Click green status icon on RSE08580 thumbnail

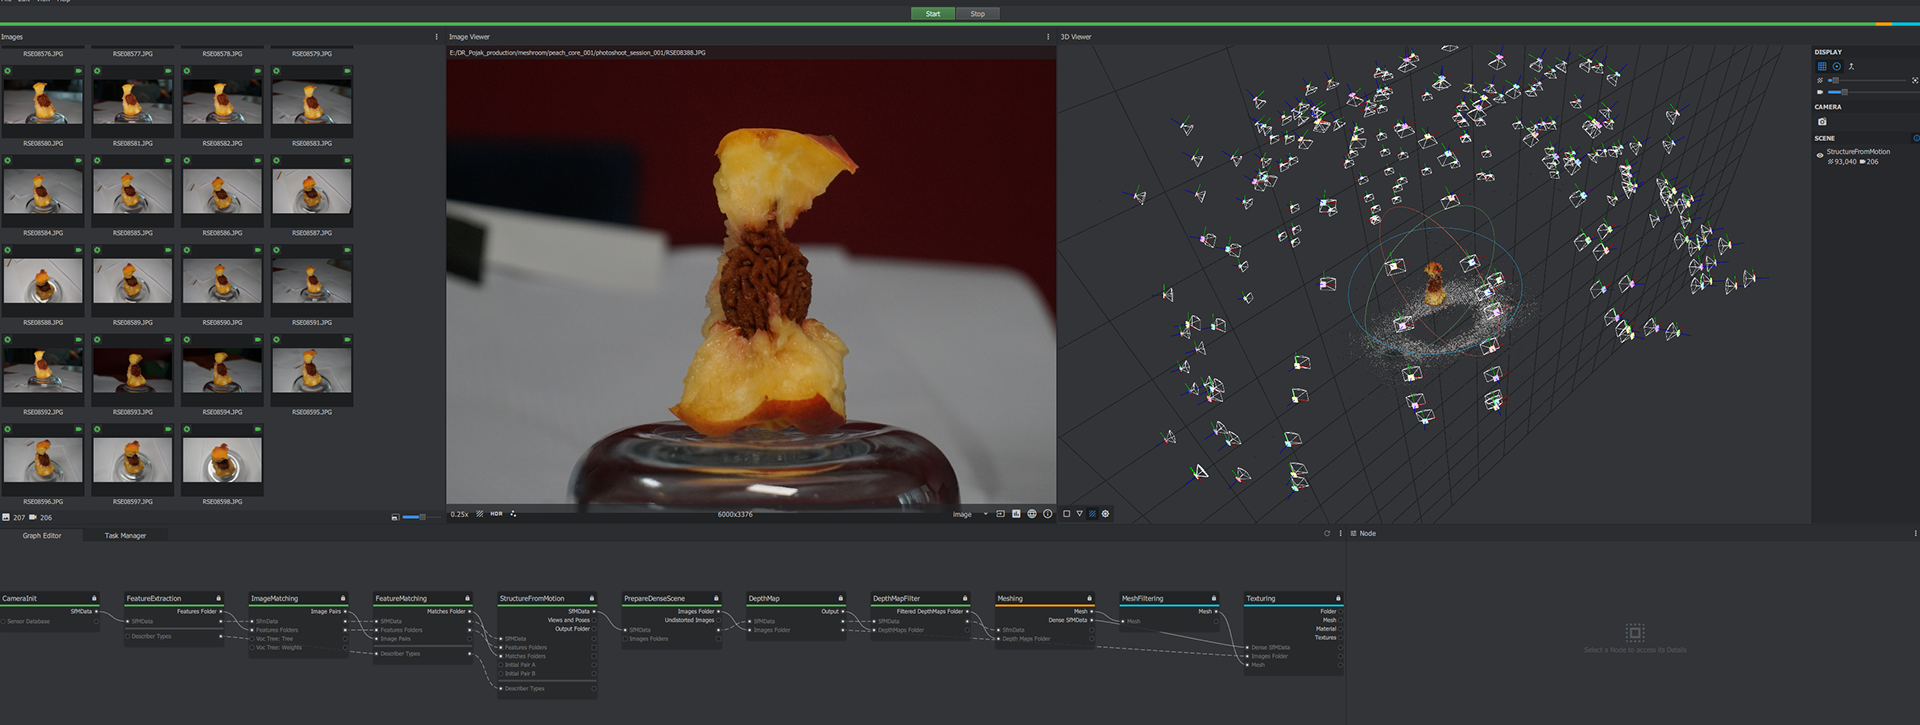(7, 71)
